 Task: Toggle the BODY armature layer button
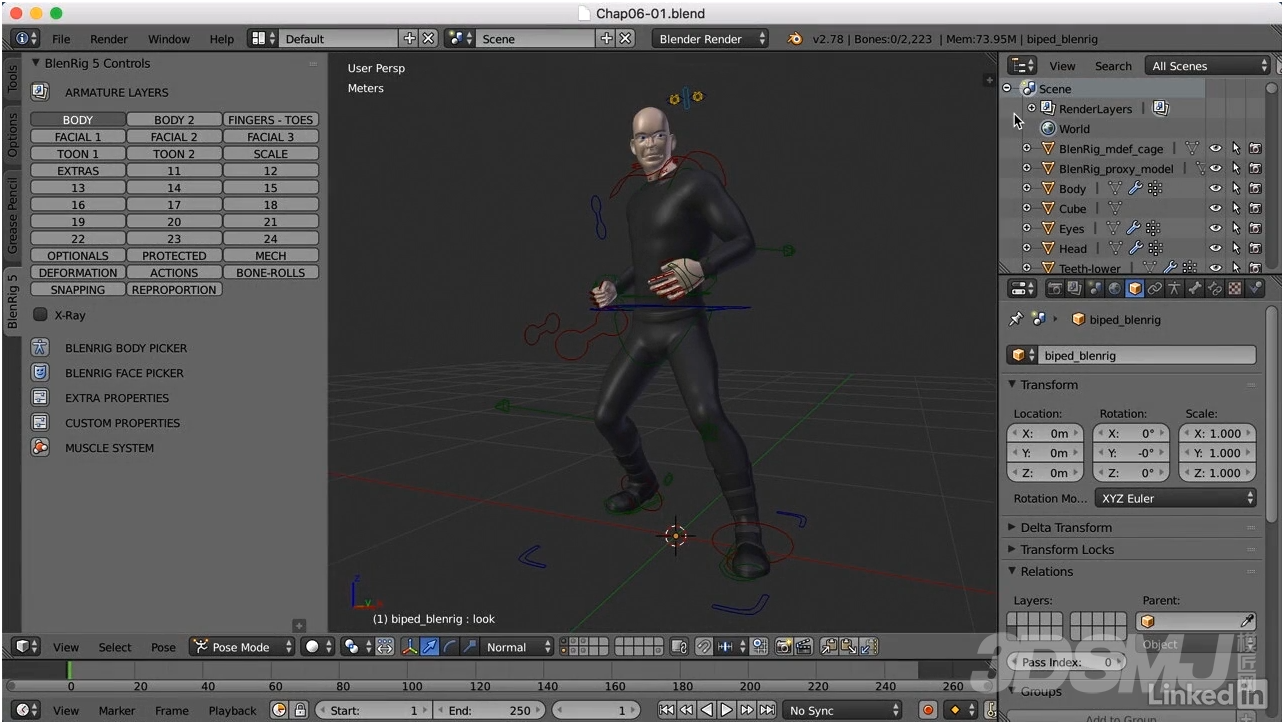click(x=78, y=120)
